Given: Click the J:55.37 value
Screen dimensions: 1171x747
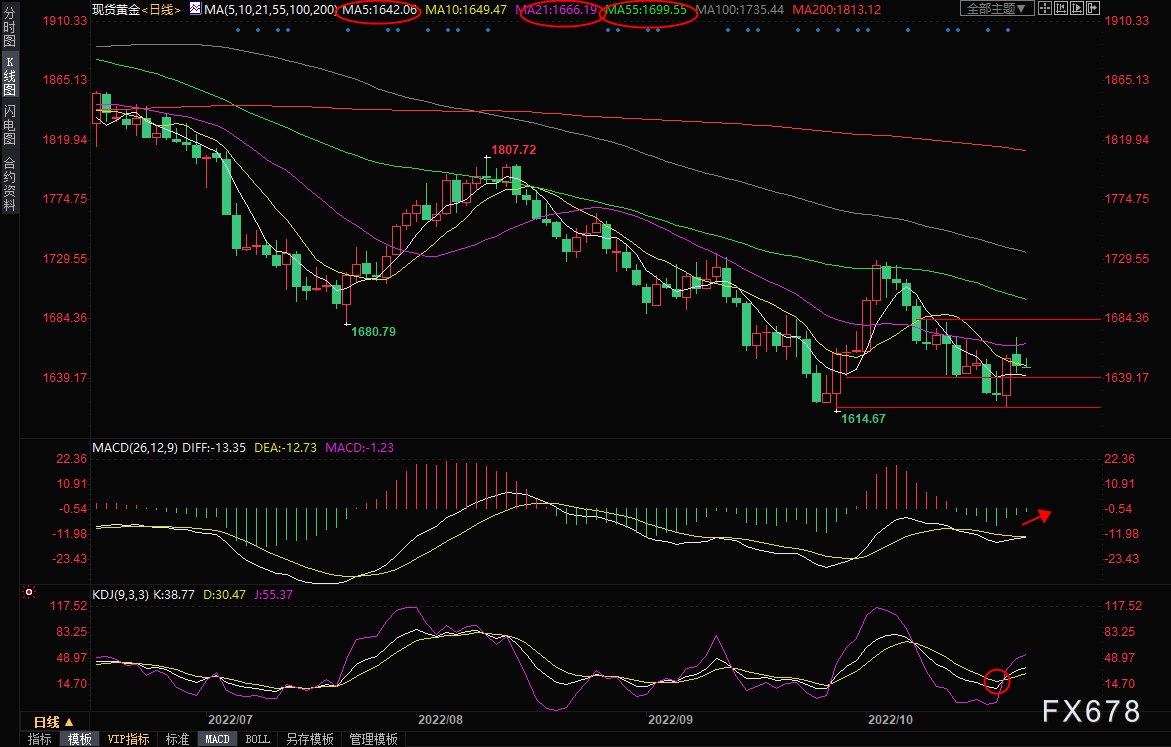Looking at the screenshot, I should (x=273, y=595).
